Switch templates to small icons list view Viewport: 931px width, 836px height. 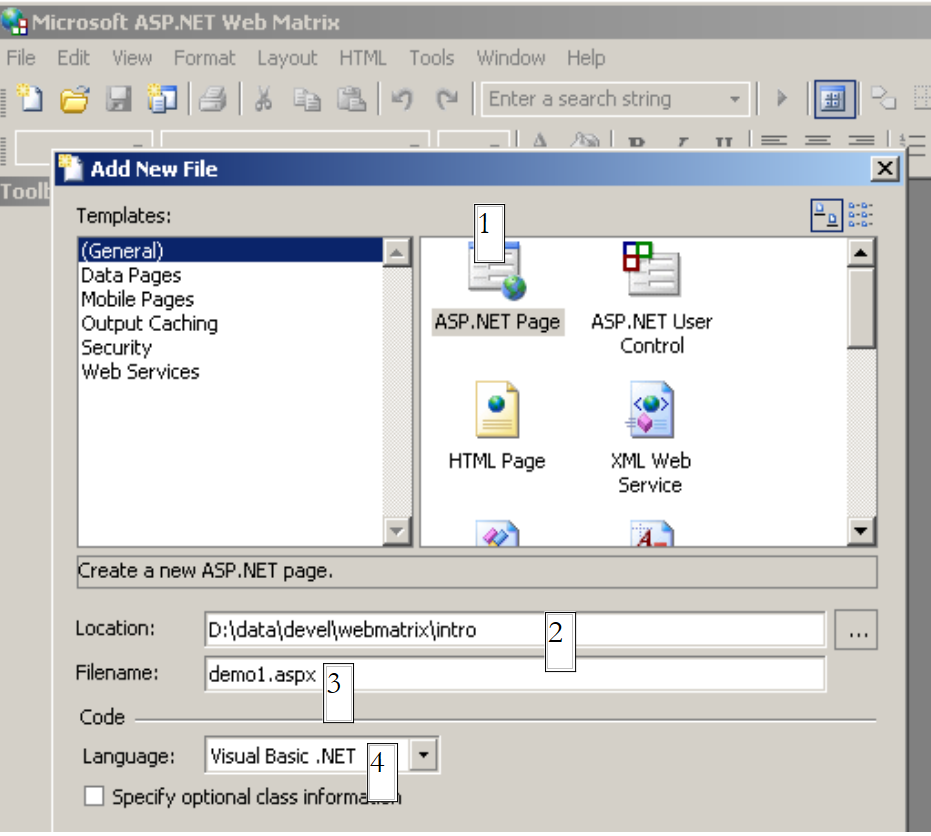click(x=861, y=214)
